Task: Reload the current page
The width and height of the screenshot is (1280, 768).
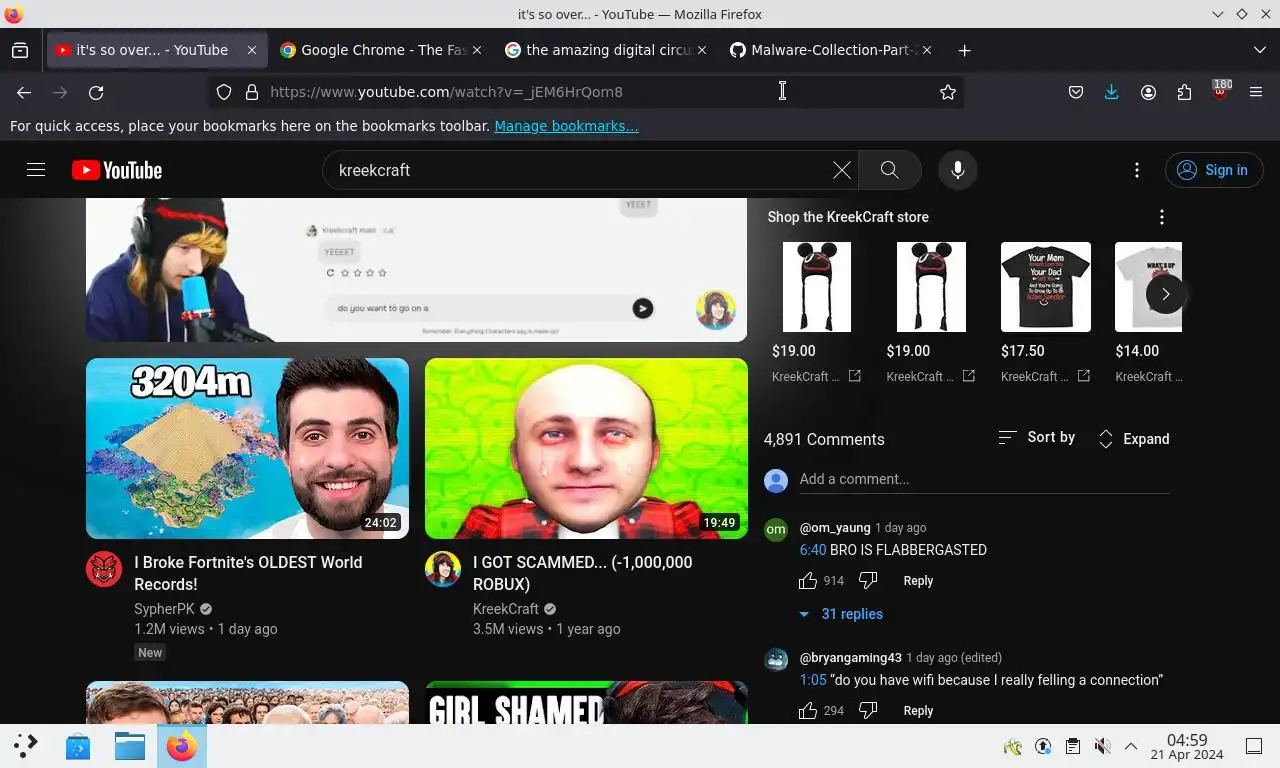Action: (x=96, y=92)
